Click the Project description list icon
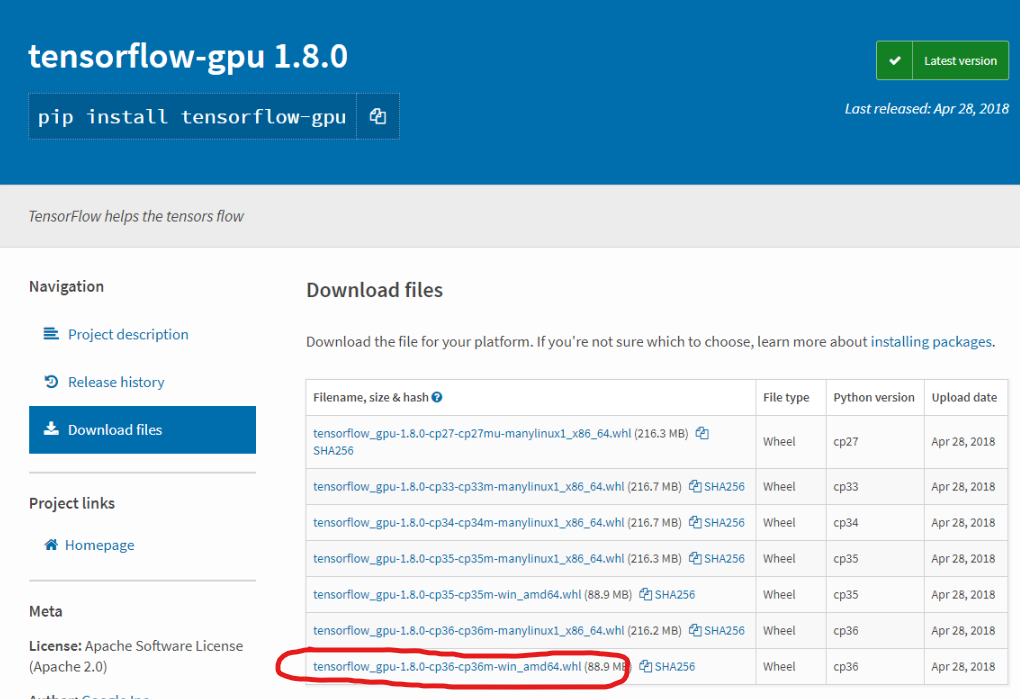The width and height of the screenshot is (1020, 699). [51, 334]
